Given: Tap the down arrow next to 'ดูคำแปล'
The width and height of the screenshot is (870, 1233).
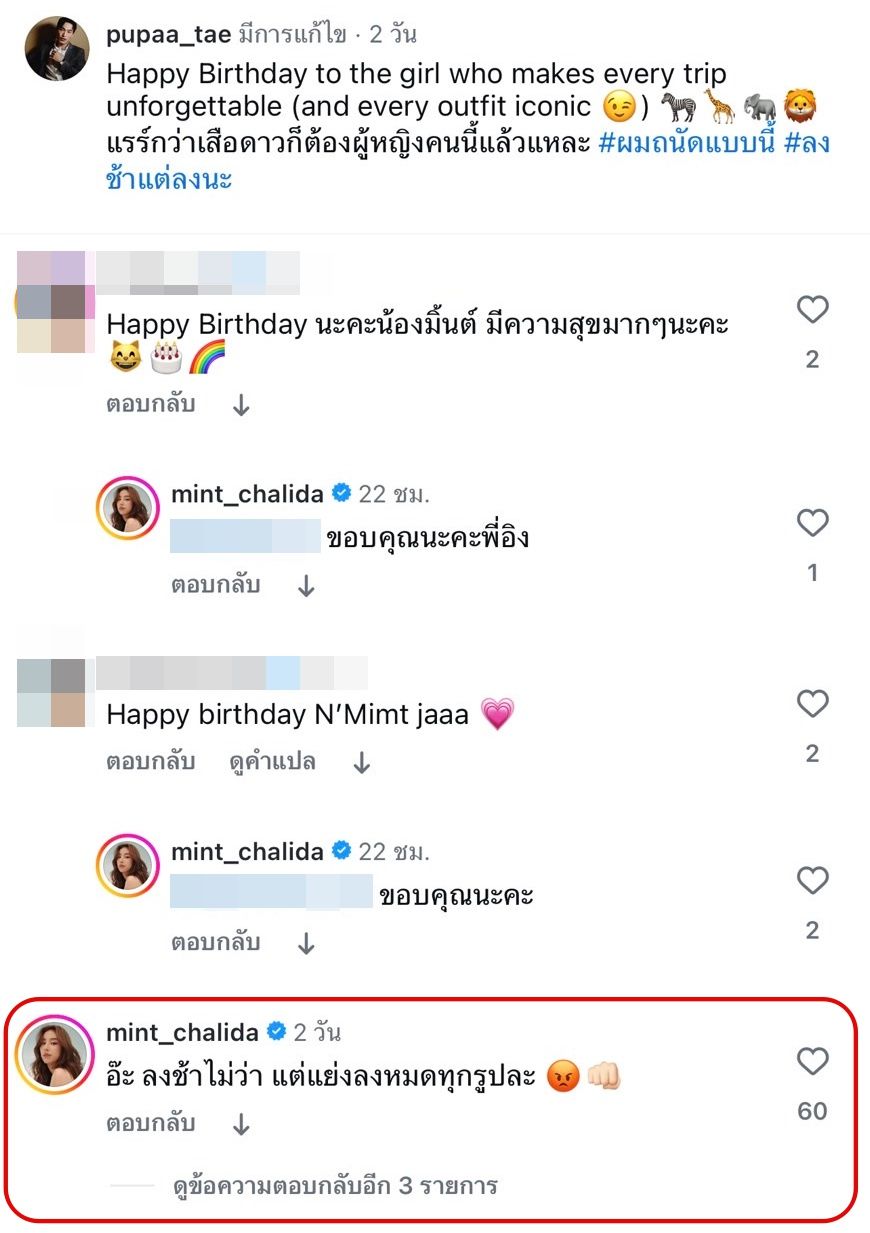Looking at the screenshot, I should (x=362, y=763).
